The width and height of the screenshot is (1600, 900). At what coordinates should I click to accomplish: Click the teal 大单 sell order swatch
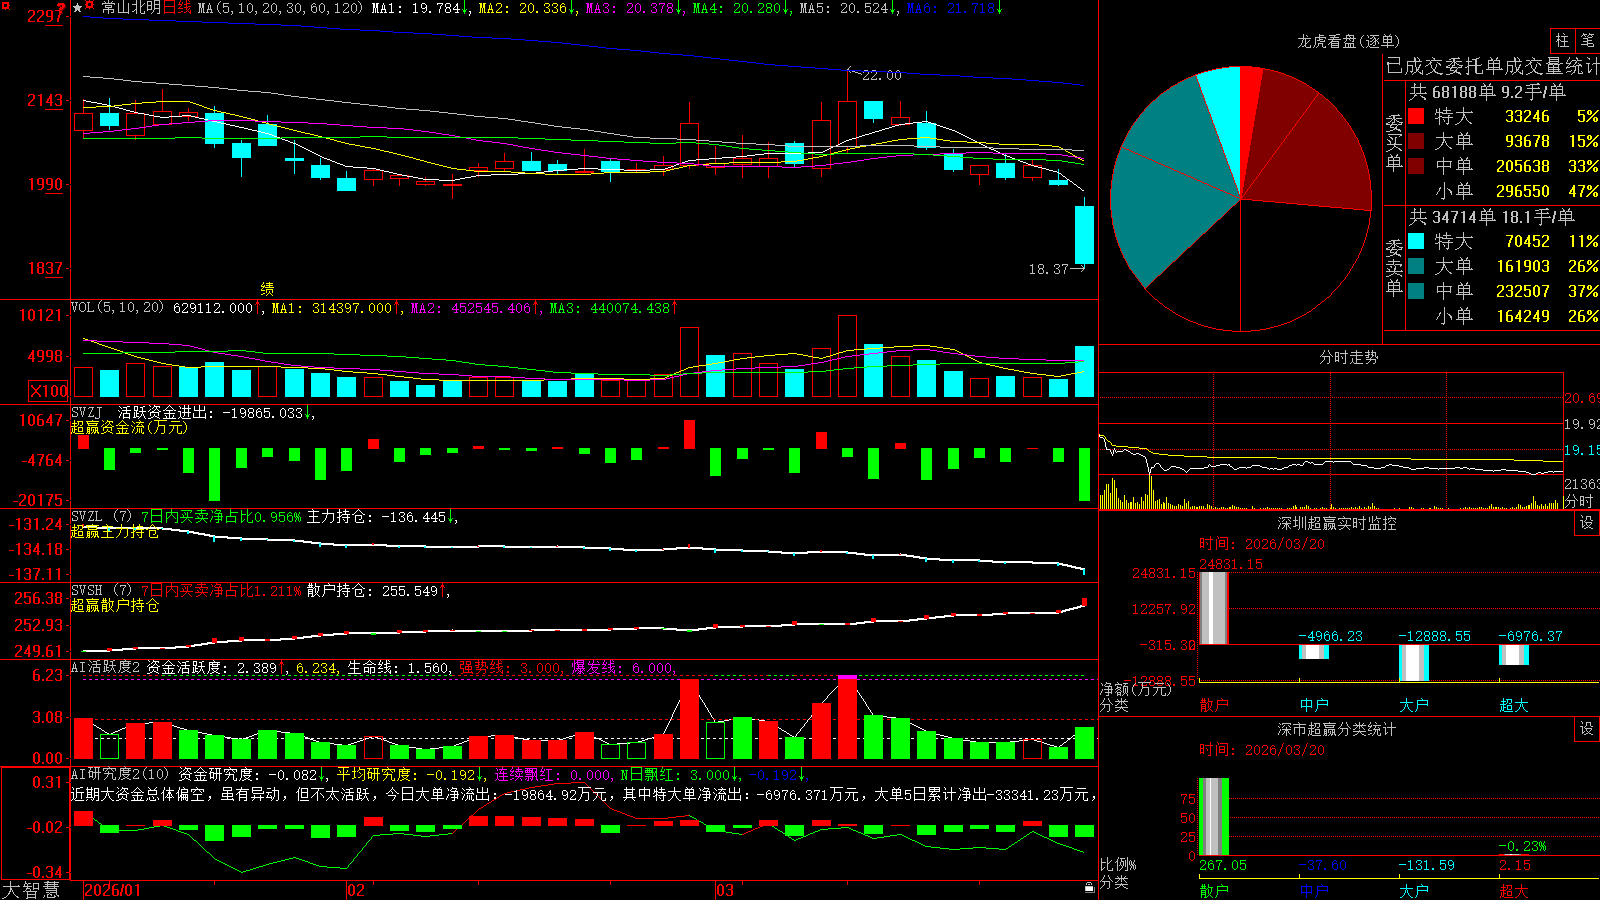click(x=1416, y=266)
